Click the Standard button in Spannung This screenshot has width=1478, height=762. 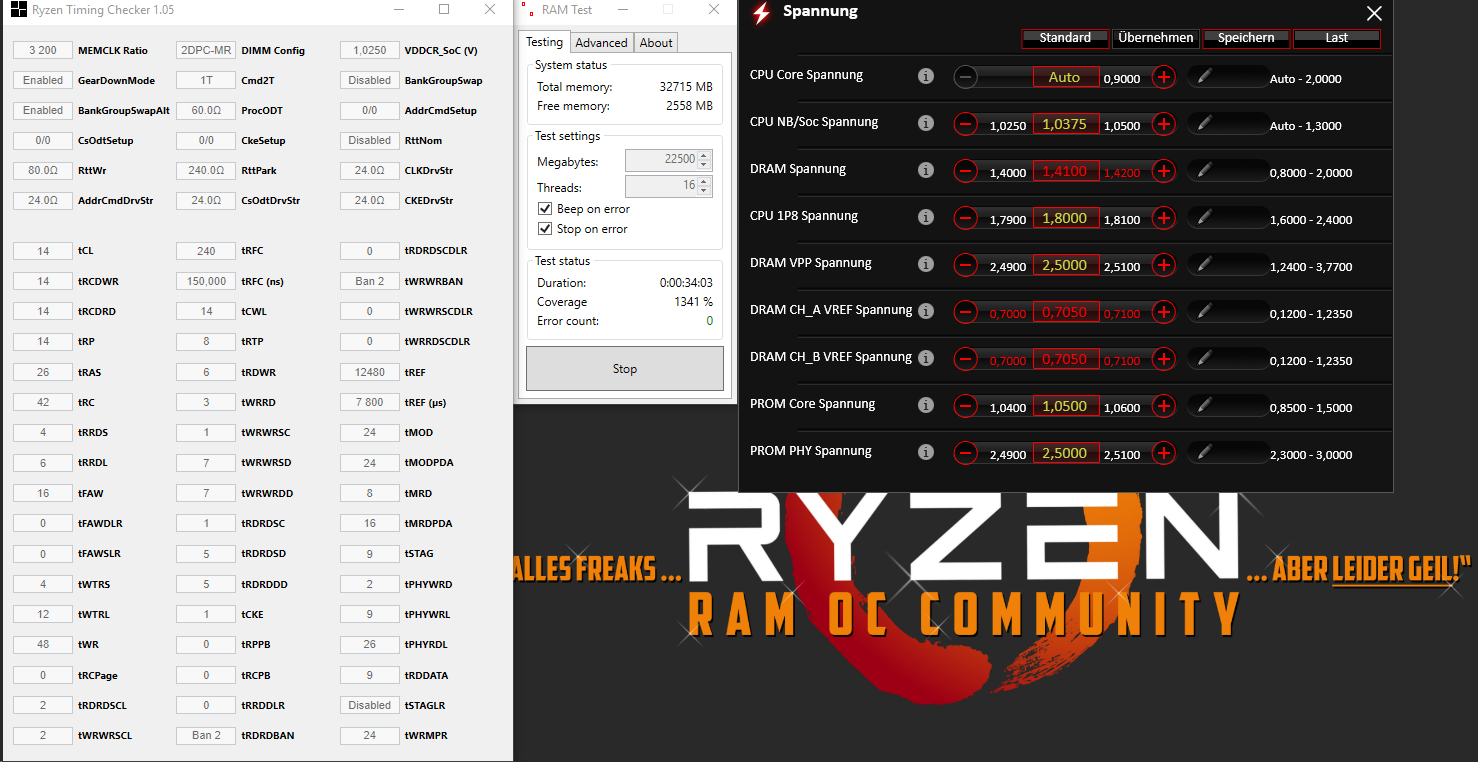pos(1065,38)
